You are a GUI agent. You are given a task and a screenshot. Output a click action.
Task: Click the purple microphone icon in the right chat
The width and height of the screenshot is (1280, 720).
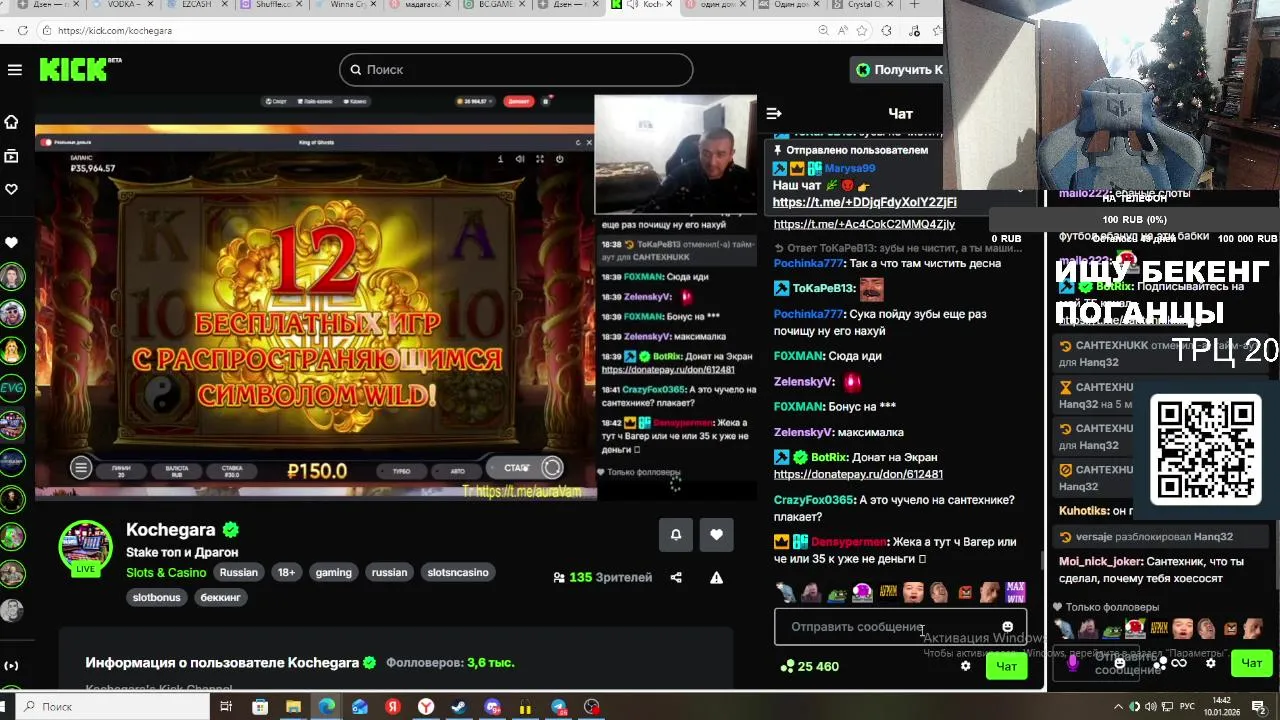click(1073, 662)
